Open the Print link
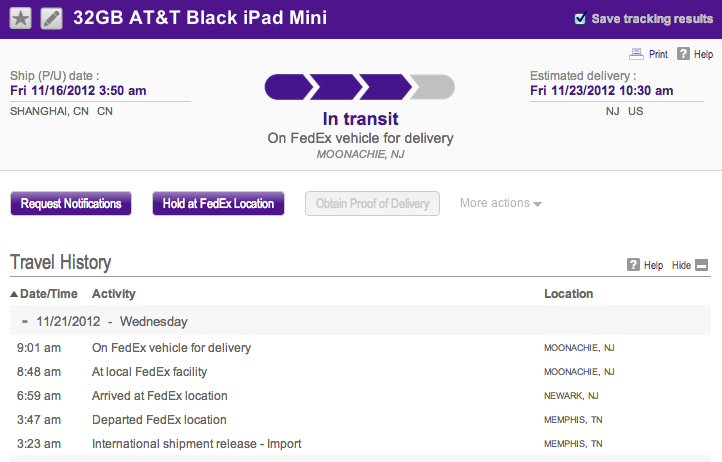Image resolution: width=722 pixels, height=462 pixels. coord(658,54)
